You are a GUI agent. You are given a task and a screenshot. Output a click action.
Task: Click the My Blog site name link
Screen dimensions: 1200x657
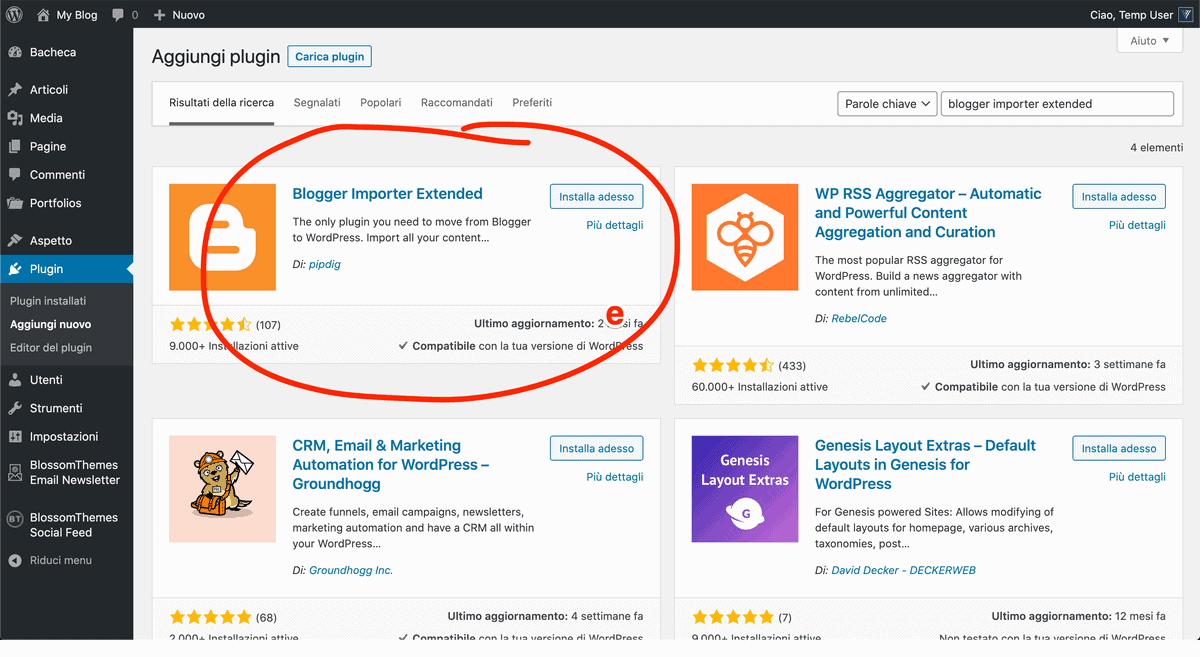(x=77, y=16)
